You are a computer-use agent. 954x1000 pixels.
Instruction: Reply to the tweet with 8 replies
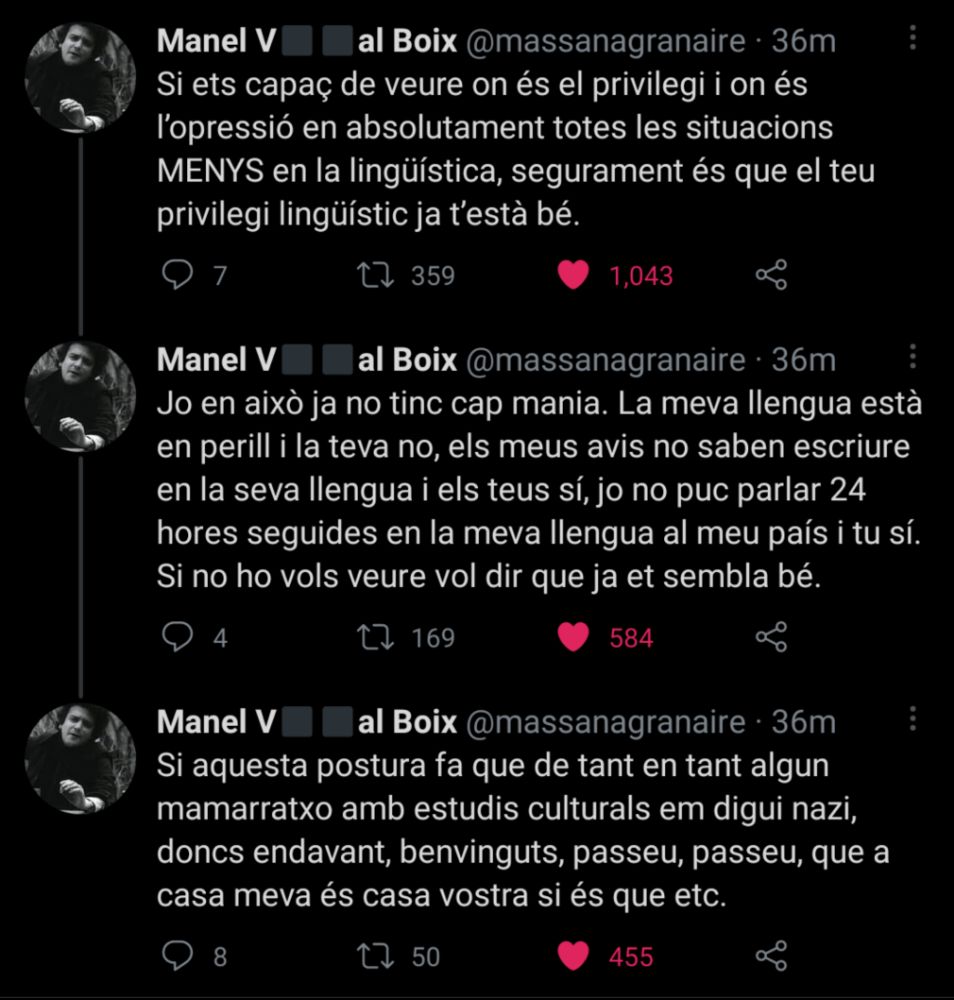(x=177, y=956)
